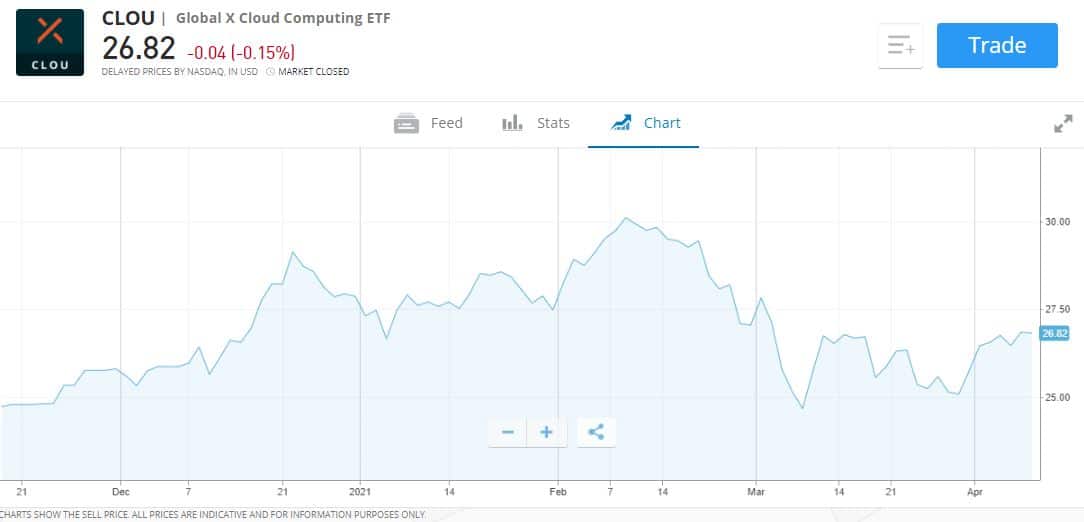Open the Trade dialog with the blue button
1084x522 pixels.
pyautogui.click(x=997, y=45)
